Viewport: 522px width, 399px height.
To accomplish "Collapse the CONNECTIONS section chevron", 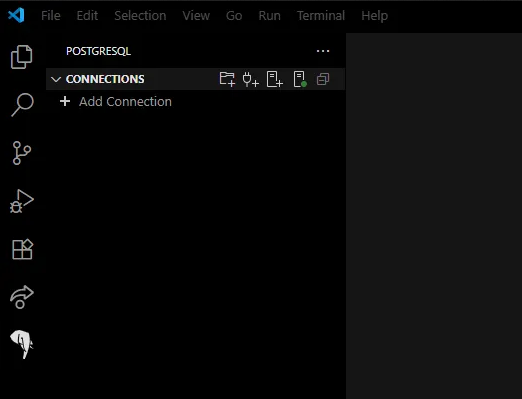I will 56,79.
